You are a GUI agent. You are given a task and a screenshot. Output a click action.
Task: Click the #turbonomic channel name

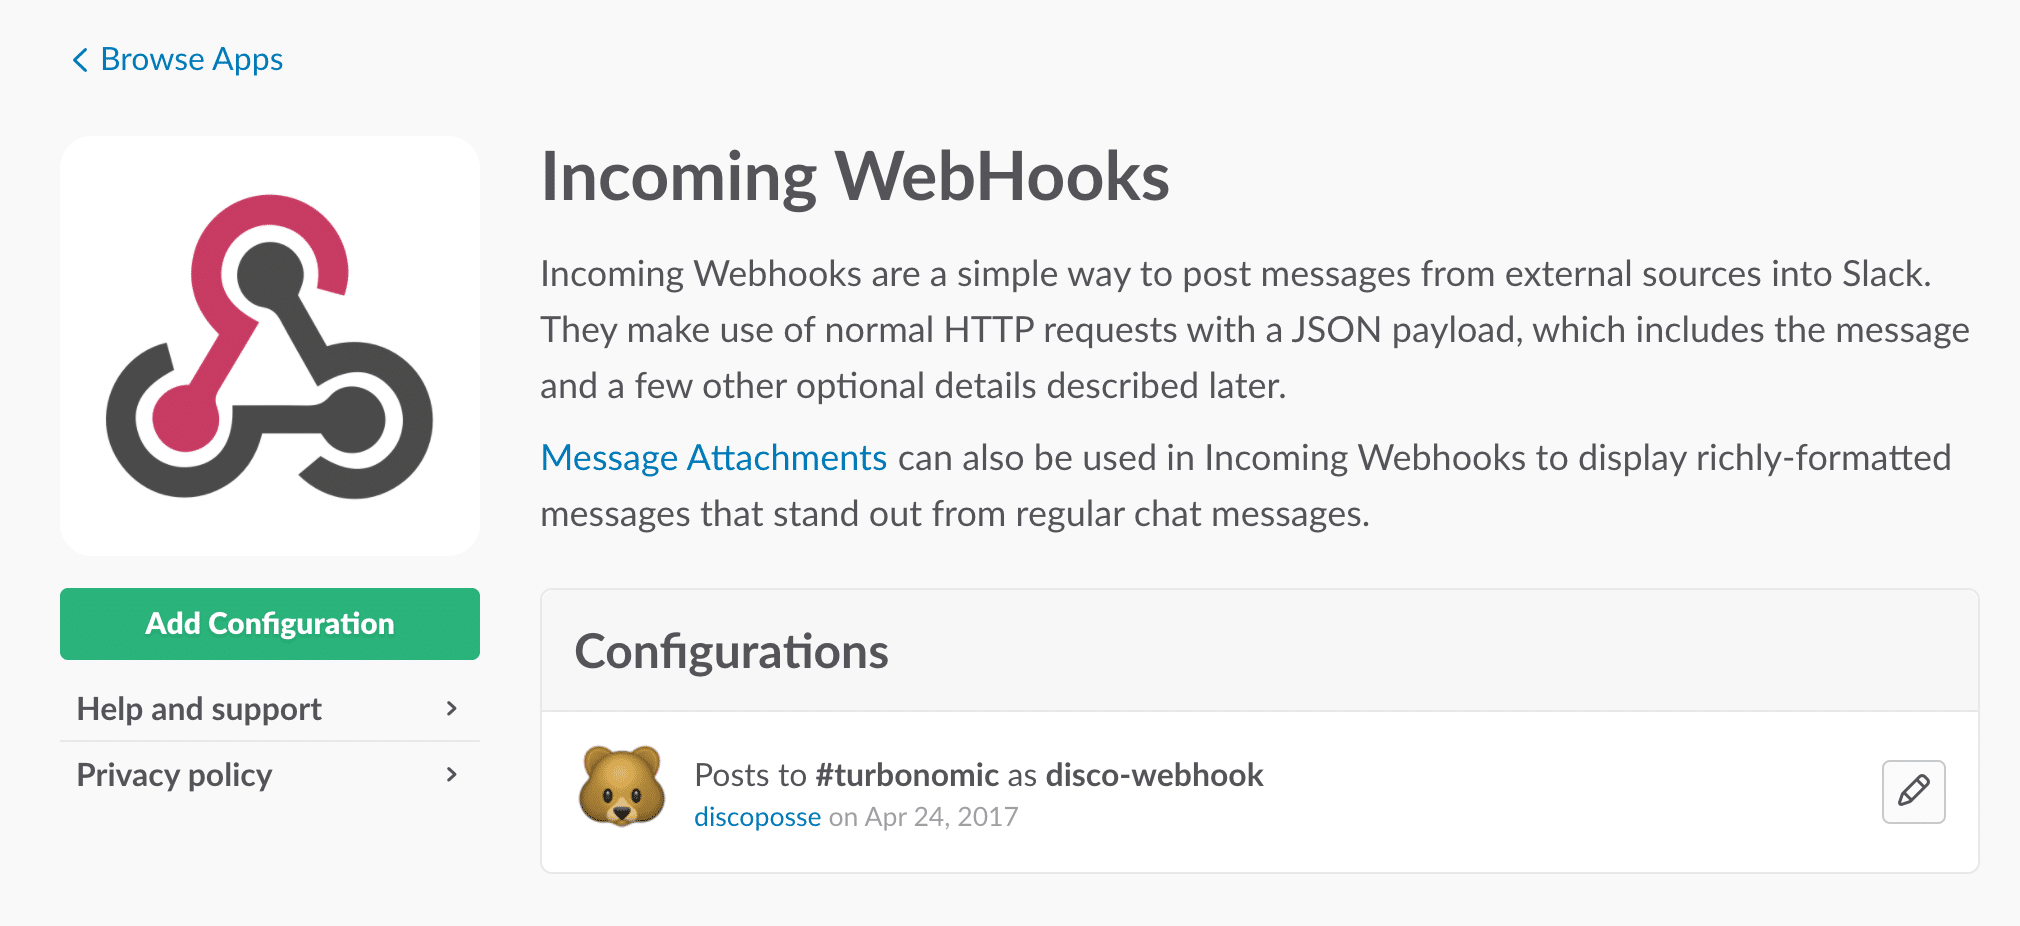(907, 775)
